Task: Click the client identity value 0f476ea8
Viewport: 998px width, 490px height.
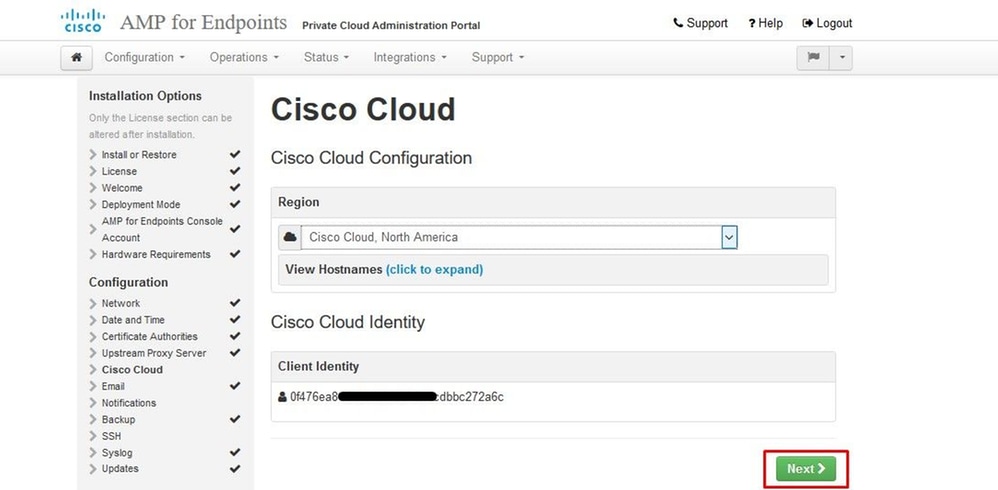Action: pyautogui.click(x=397, y=397)
